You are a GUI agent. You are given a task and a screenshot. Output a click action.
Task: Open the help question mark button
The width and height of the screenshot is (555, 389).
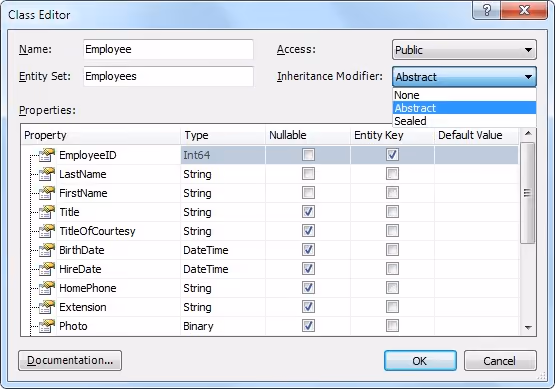486,10
